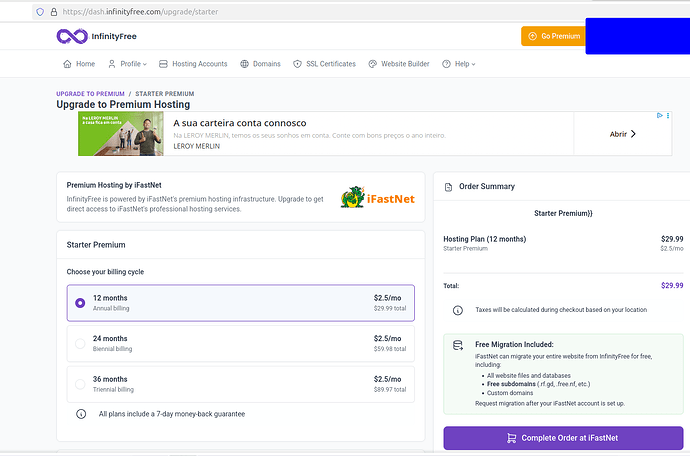690x456 pixels.
Task: Click the Domains globe icon
Action: pos(244,64)
